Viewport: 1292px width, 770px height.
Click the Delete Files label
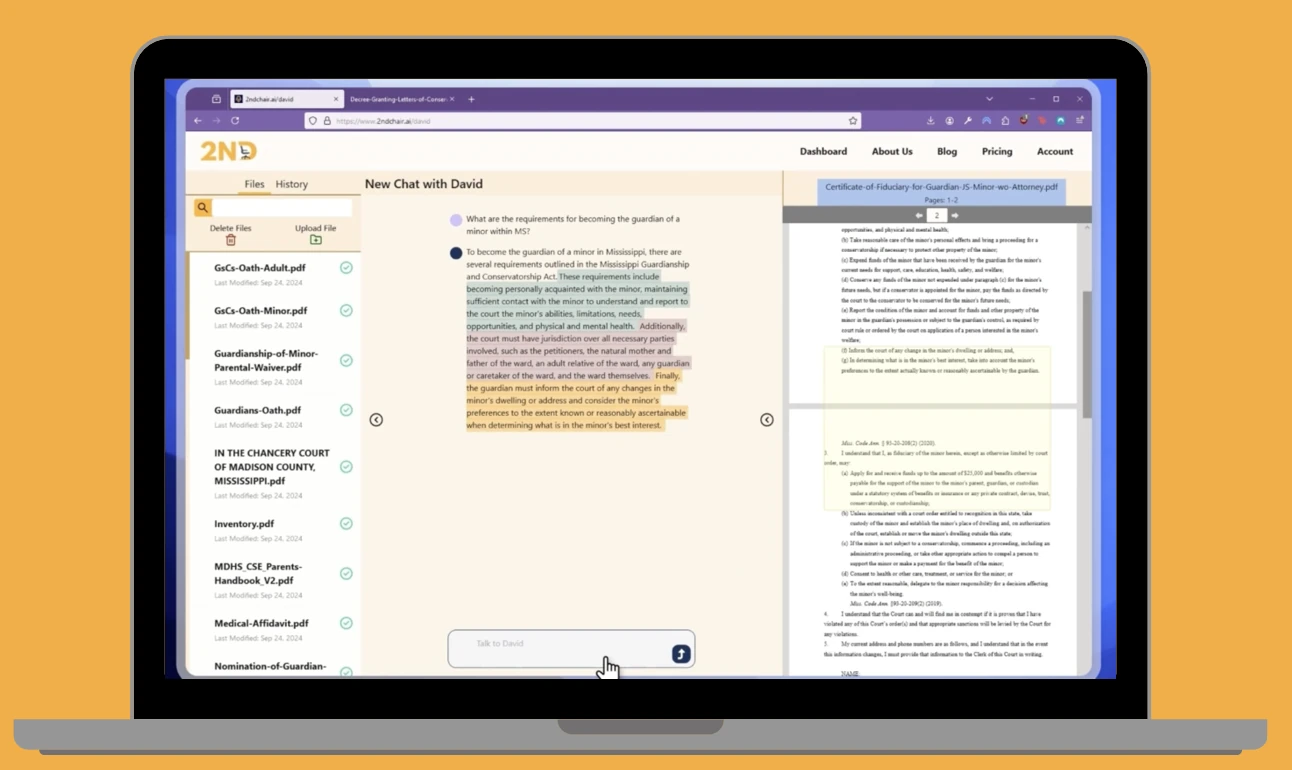230,228
